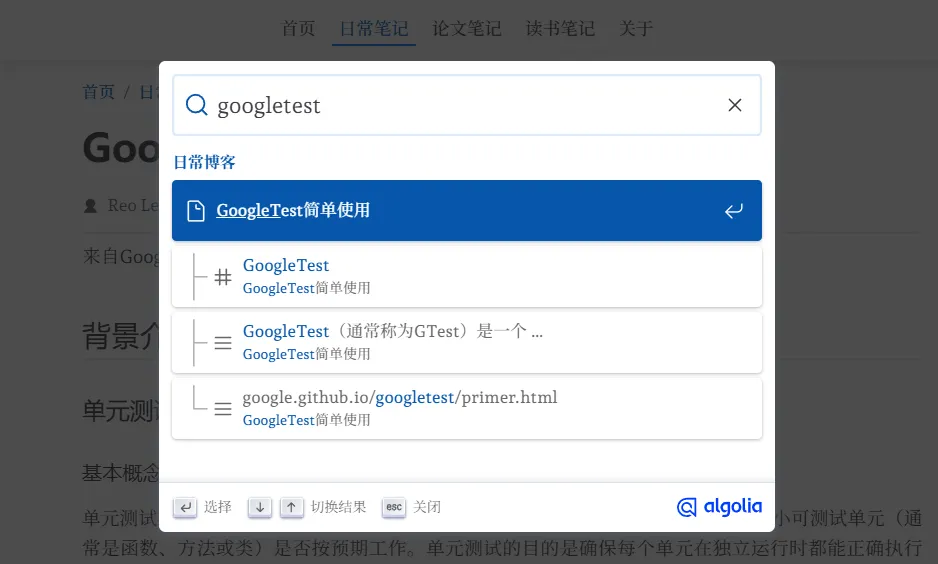Click the magnifier search icon

pyautogui.click(x=196, y=105)
